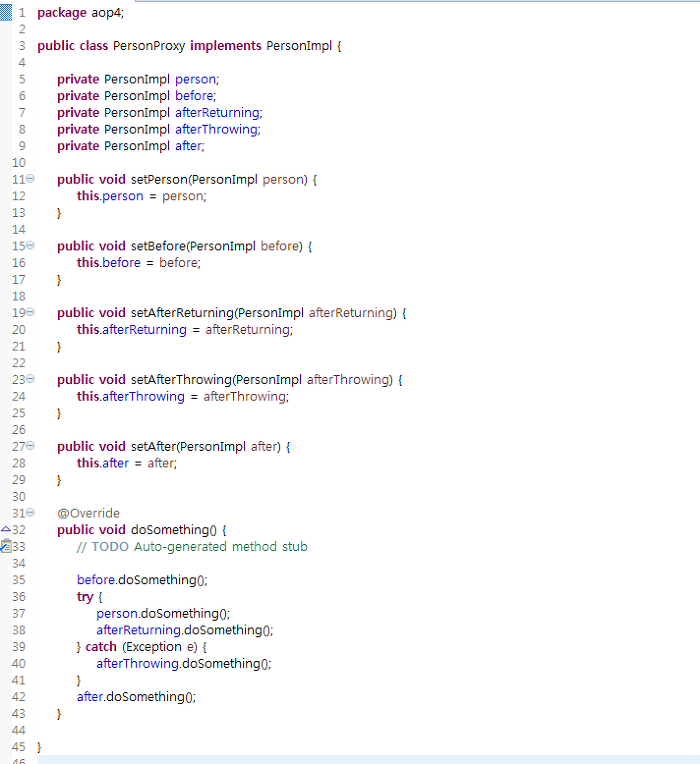Collapse the setAfter method fold marker

[30, 445]
